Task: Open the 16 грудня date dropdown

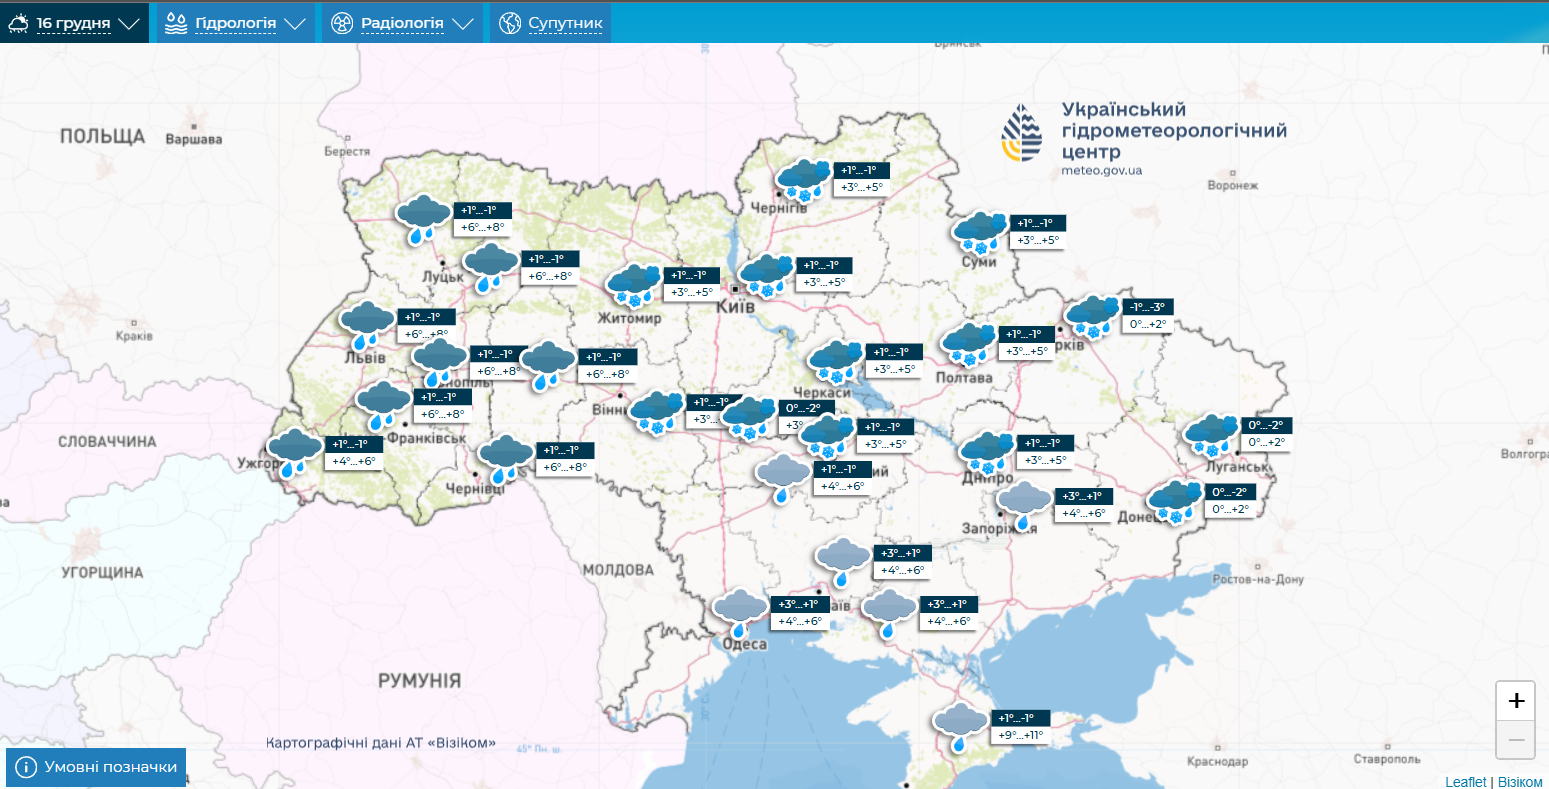Action: click(74, 22)
